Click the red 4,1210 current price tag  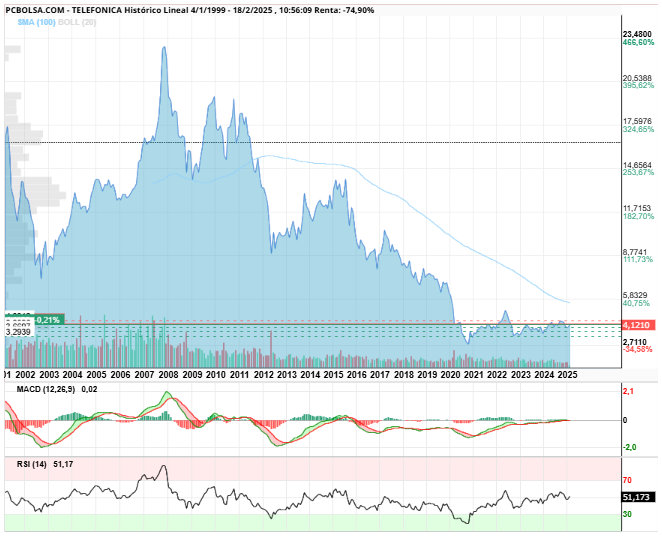(638, 325)
